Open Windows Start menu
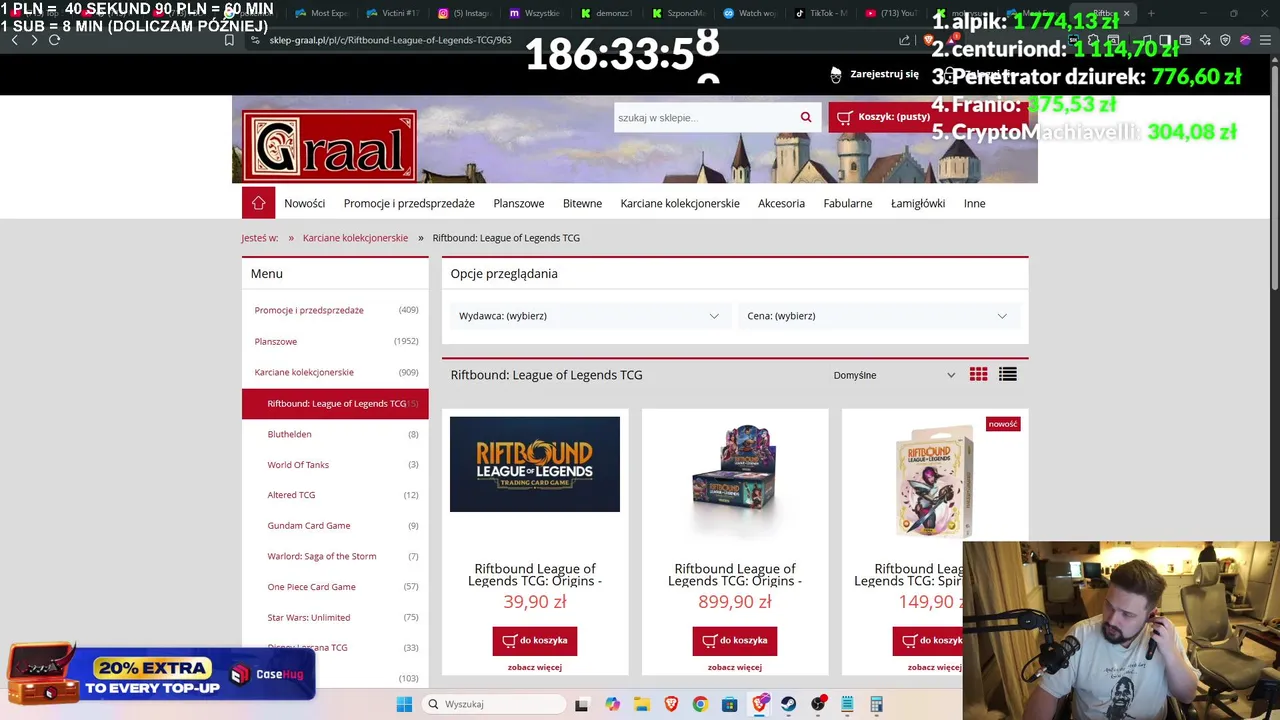The width and height of the screenshot is (1280, 720). tap(404, 704)
